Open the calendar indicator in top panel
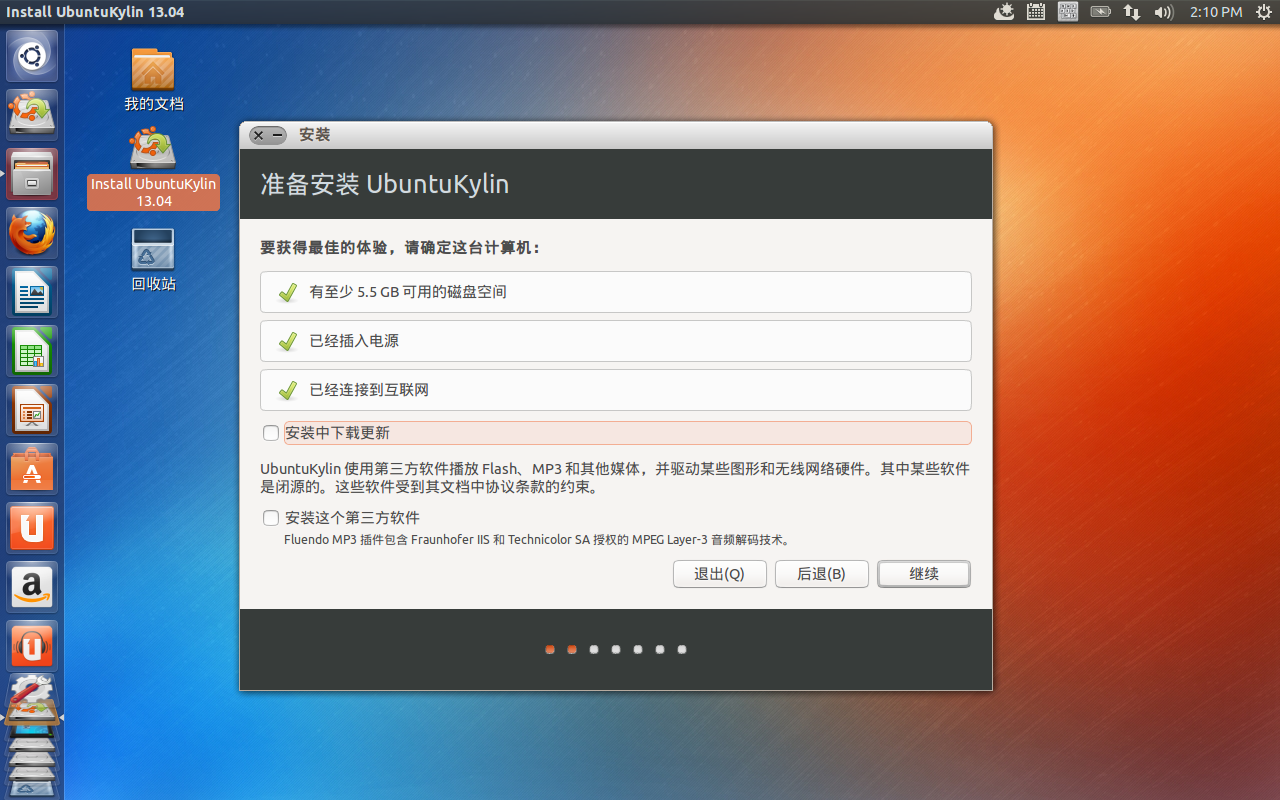 pyautogui.click(x=1036, y=12)
